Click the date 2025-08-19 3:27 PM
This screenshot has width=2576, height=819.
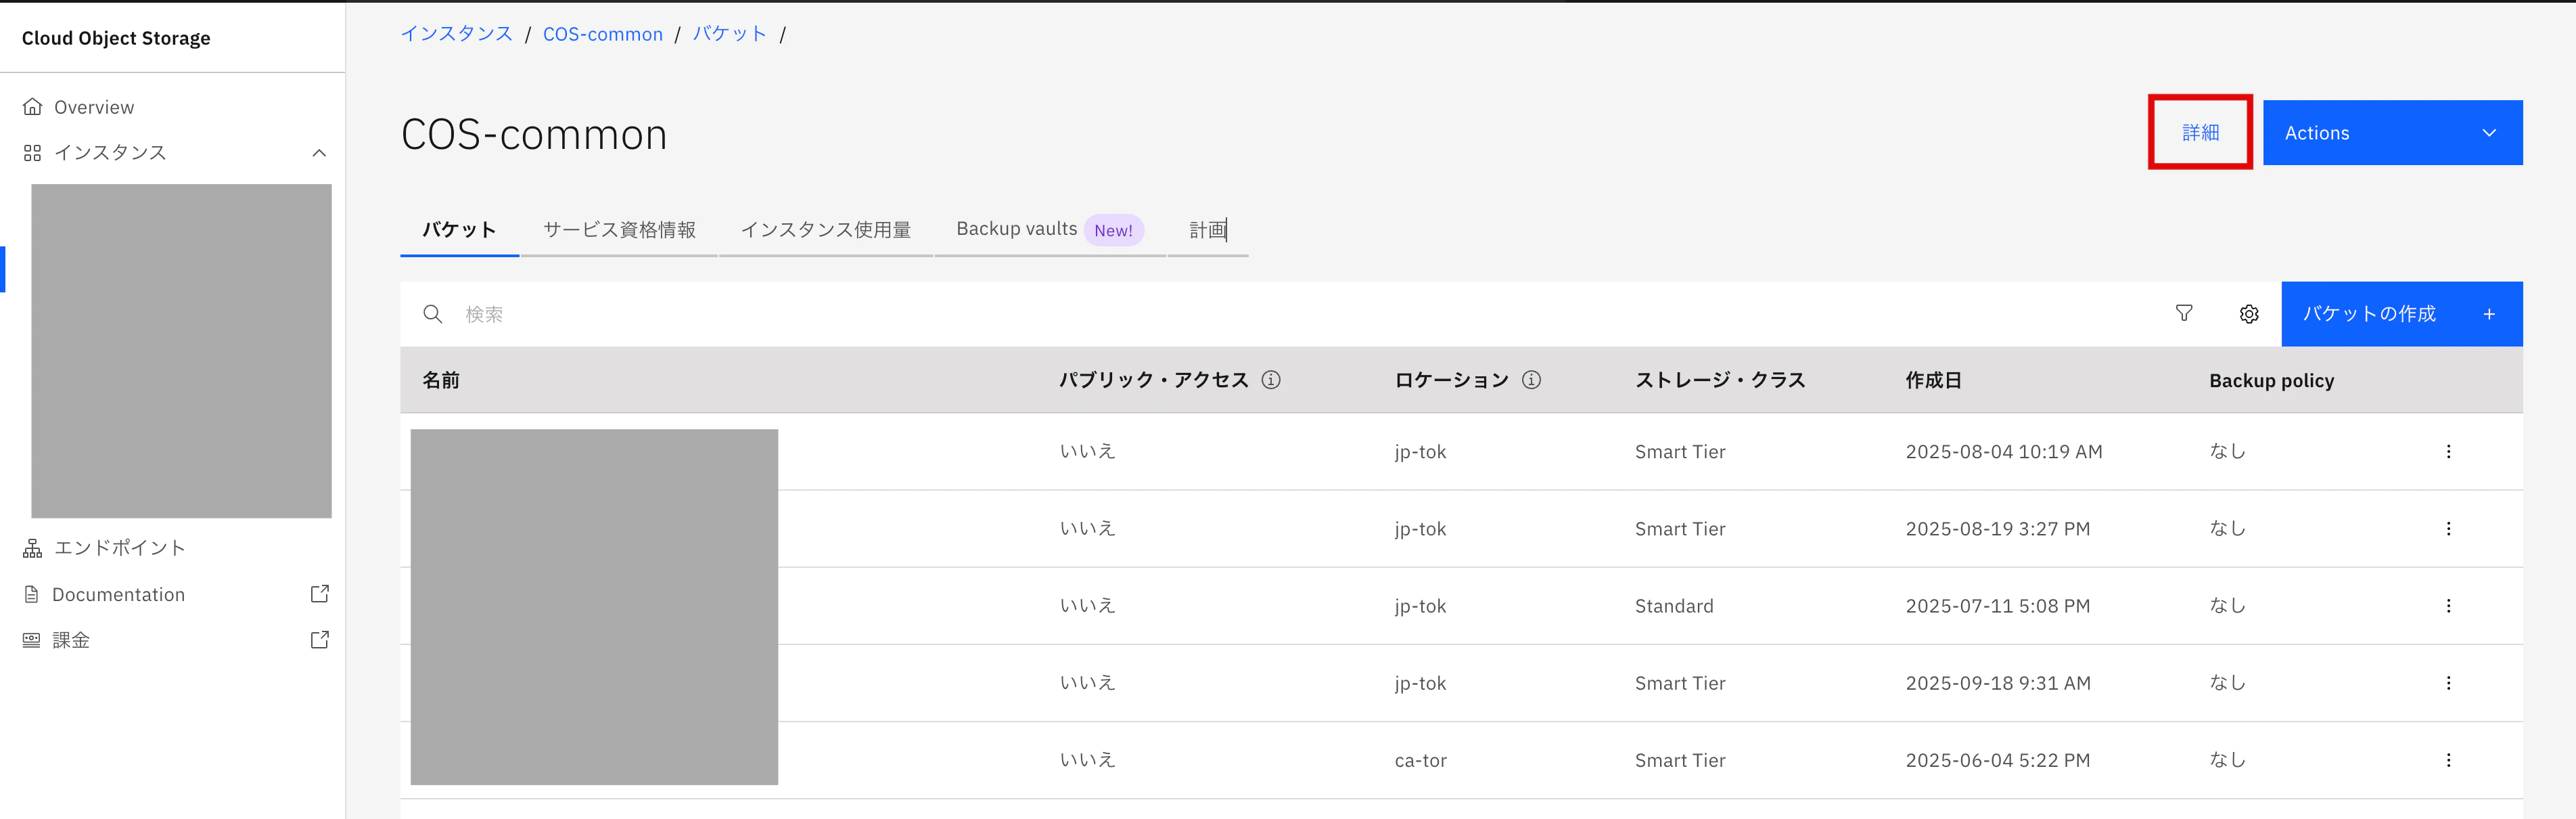1997,529
